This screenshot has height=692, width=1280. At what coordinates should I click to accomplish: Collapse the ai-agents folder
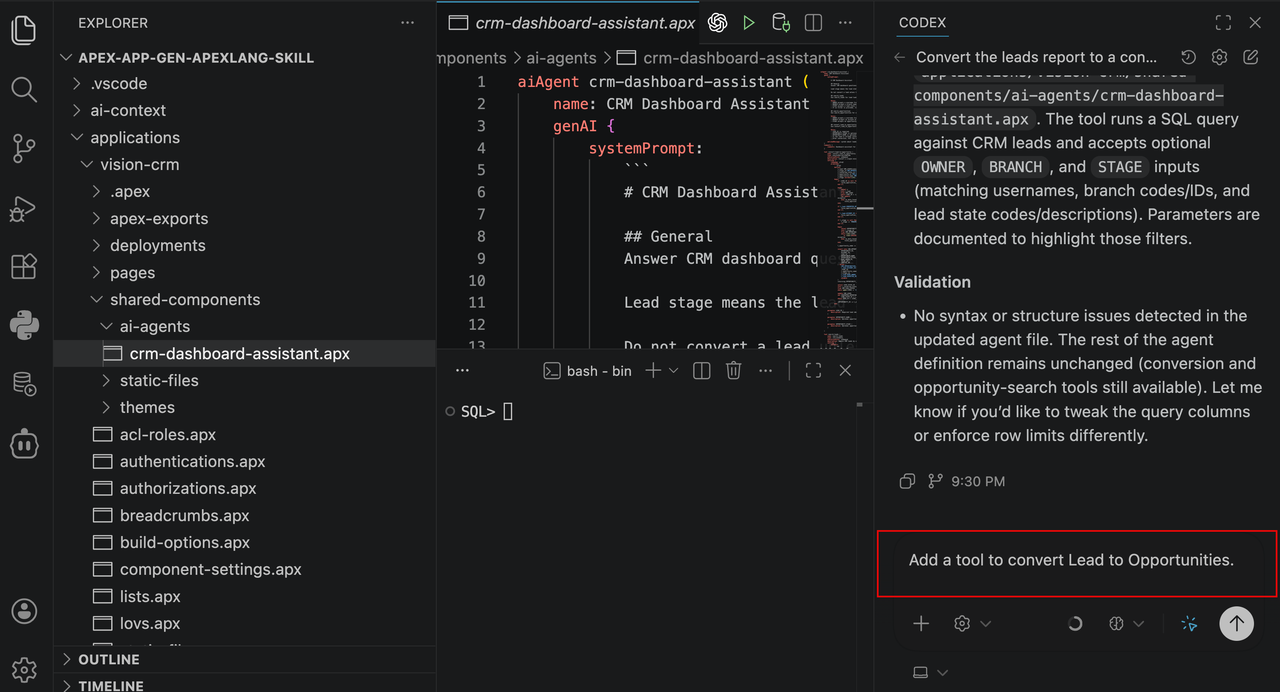click(155, 327)
